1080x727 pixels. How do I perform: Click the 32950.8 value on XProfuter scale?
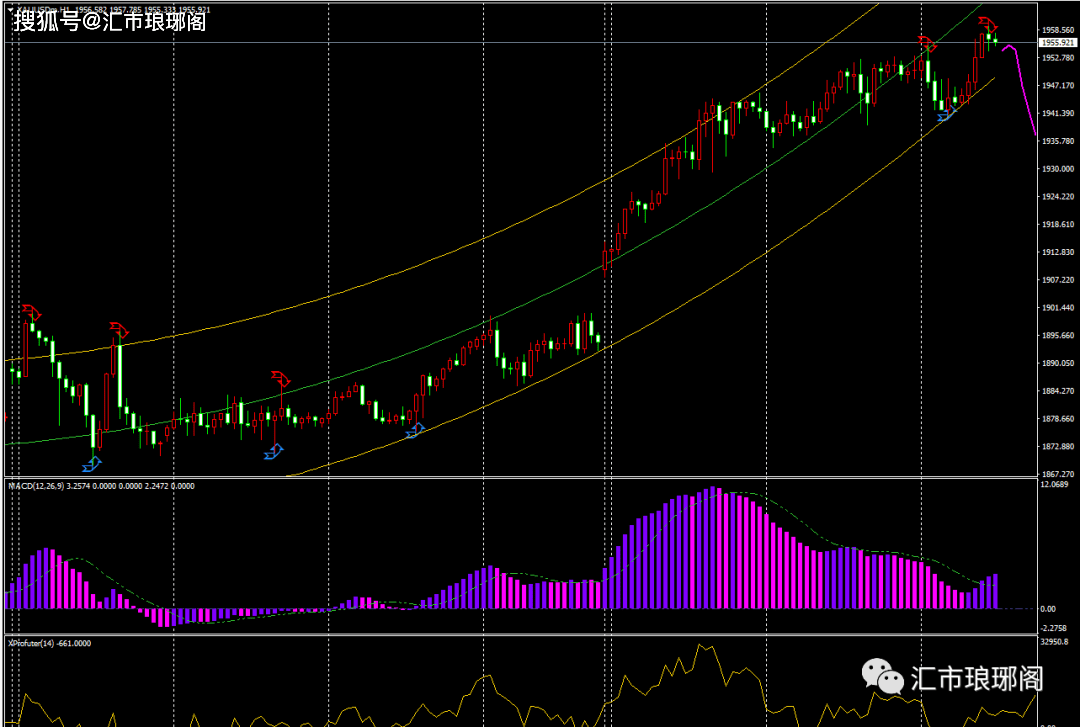click(x=1056, y=642)
